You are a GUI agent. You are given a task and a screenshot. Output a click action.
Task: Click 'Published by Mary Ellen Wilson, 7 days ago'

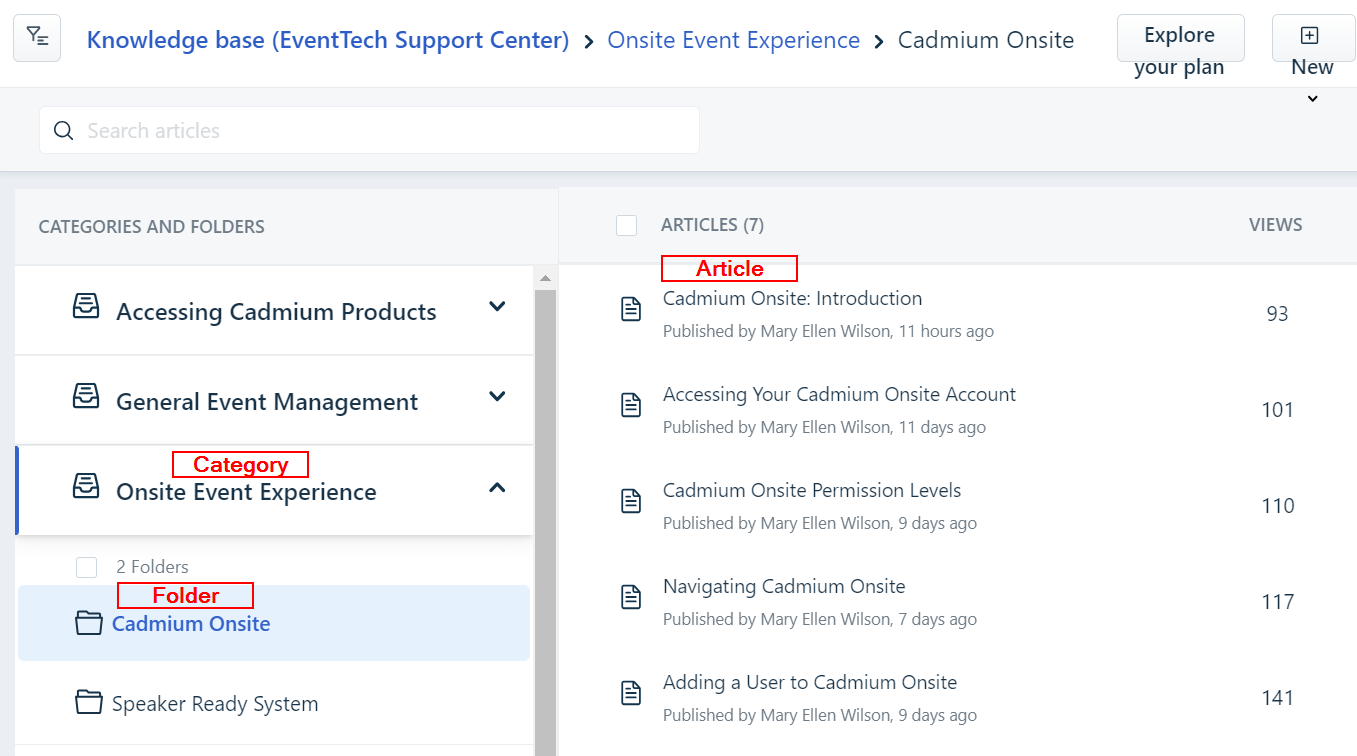coord(820,619)
